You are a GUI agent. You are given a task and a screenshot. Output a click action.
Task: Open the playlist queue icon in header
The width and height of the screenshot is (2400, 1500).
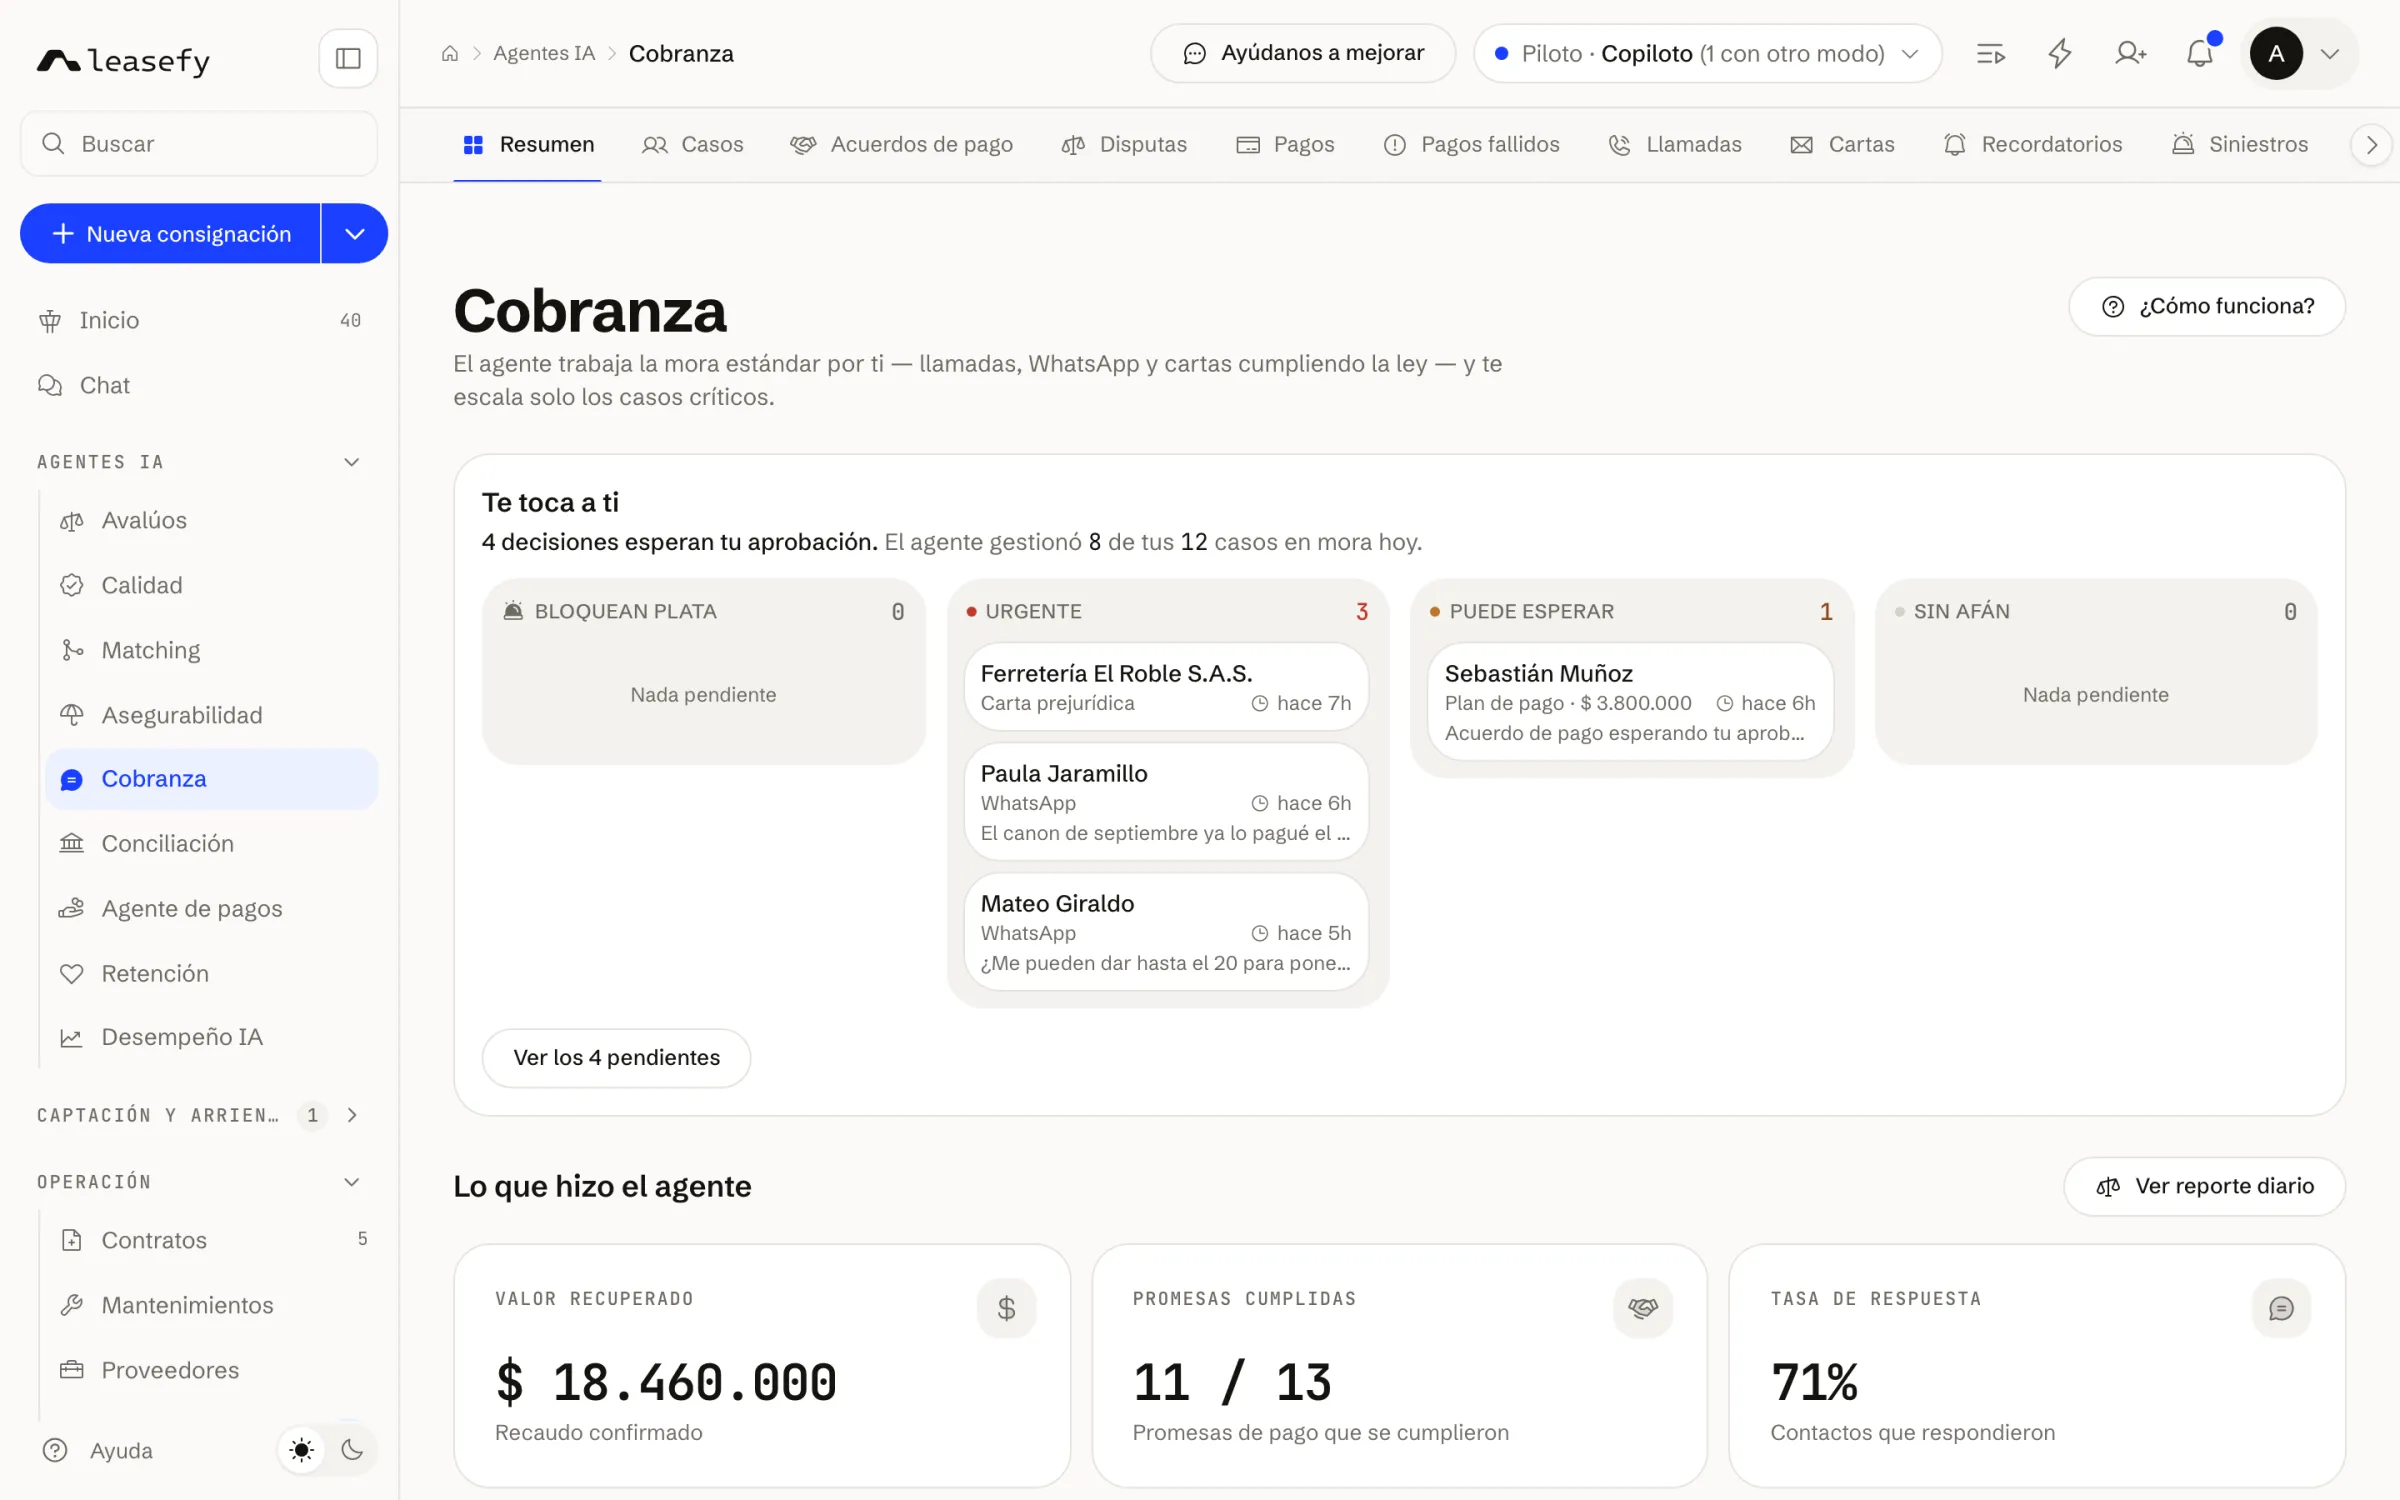coord(1991,54)
